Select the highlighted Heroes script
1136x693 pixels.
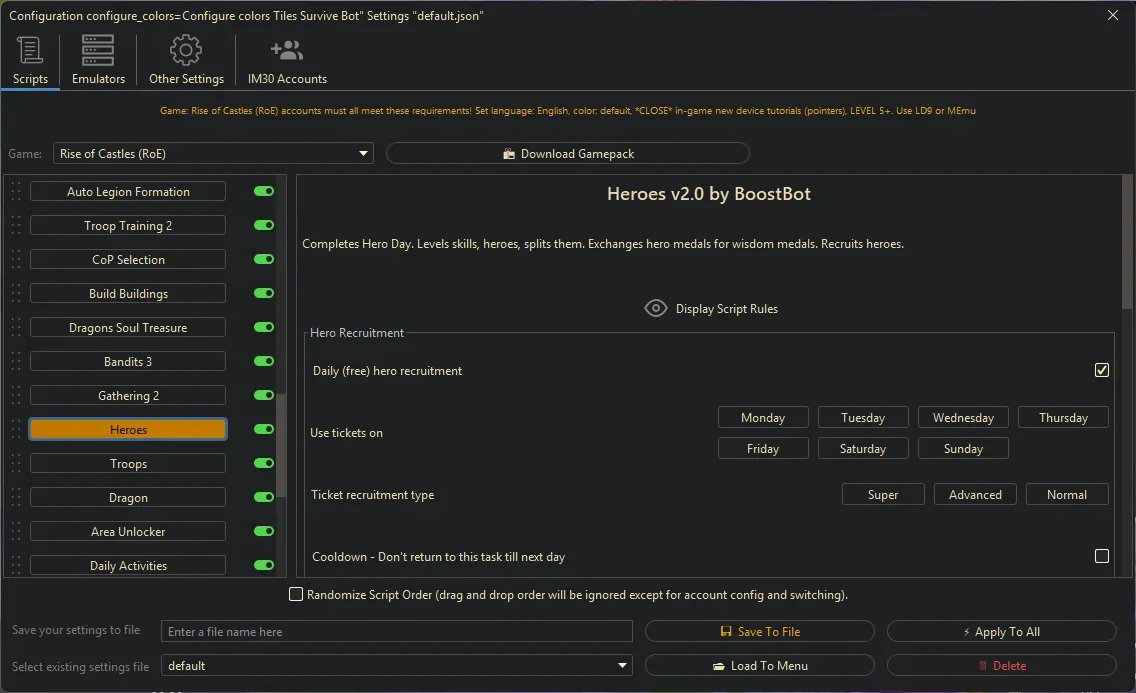click(x=128, y=429)
